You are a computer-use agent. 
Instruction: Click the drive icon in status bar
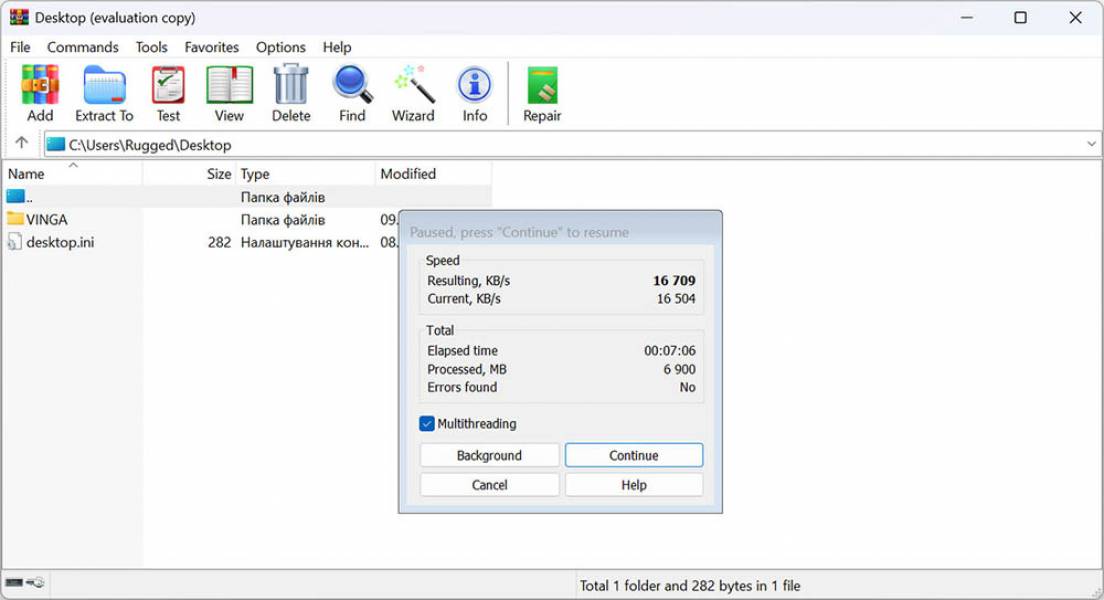(x=15, y=583)
